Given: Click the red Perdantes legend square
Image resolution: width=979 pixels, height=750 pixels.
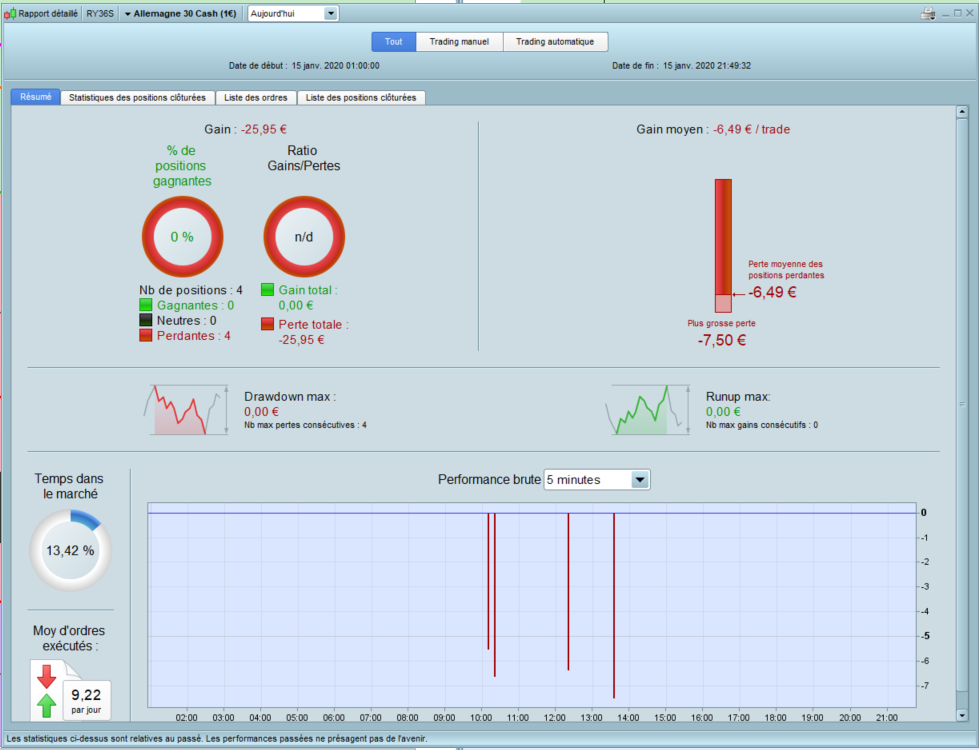Looking at the screenshot, I should [145, 335].
